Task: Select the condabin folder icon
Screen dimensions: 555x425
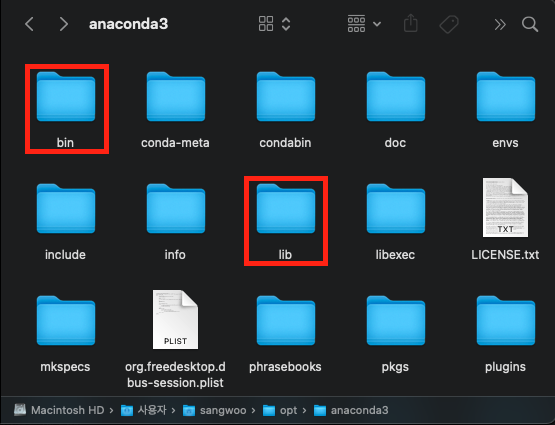Action: [286, 97]
